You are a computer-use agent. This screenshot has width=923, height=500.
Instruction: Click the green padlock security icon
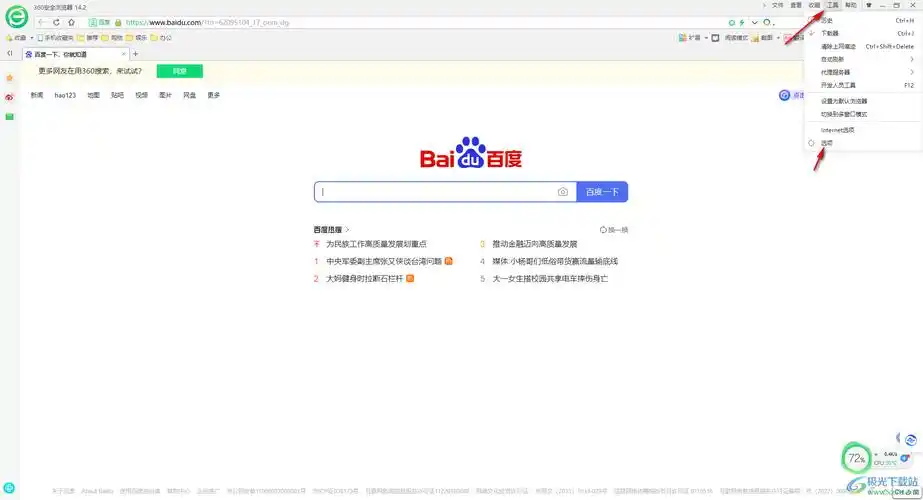[x=118, y=22]
